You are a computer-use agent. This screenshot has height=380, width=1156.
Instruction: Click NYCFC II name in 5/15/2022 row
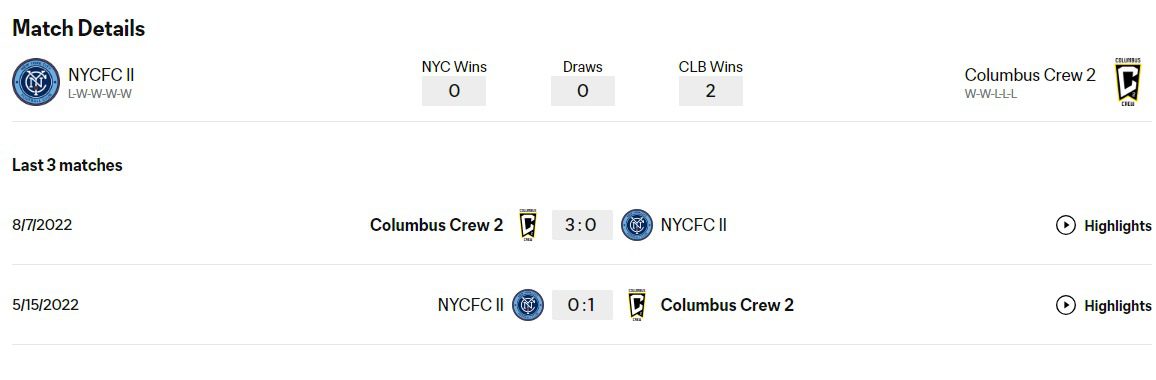(470, 305)
